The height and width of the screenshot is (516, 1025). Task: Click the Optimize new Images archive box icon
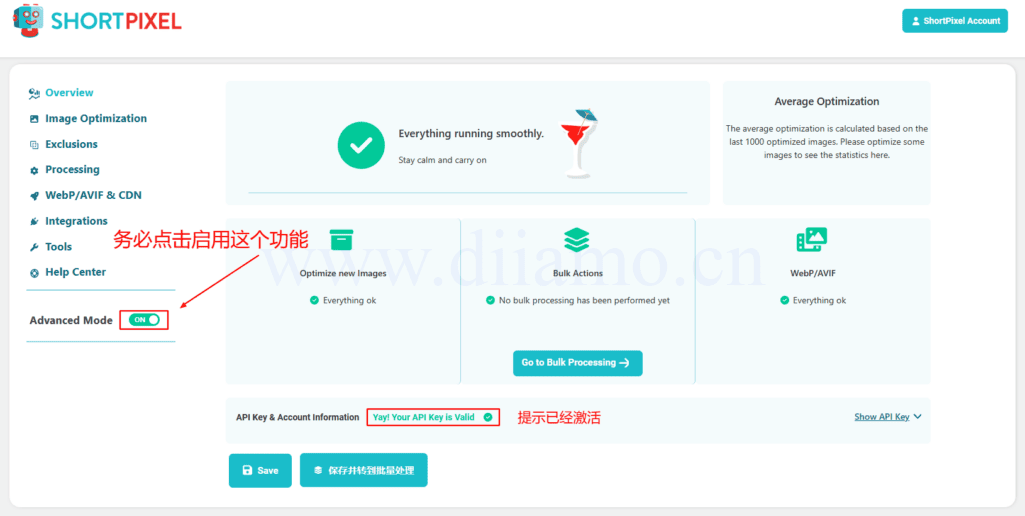(x=341, y=239)
